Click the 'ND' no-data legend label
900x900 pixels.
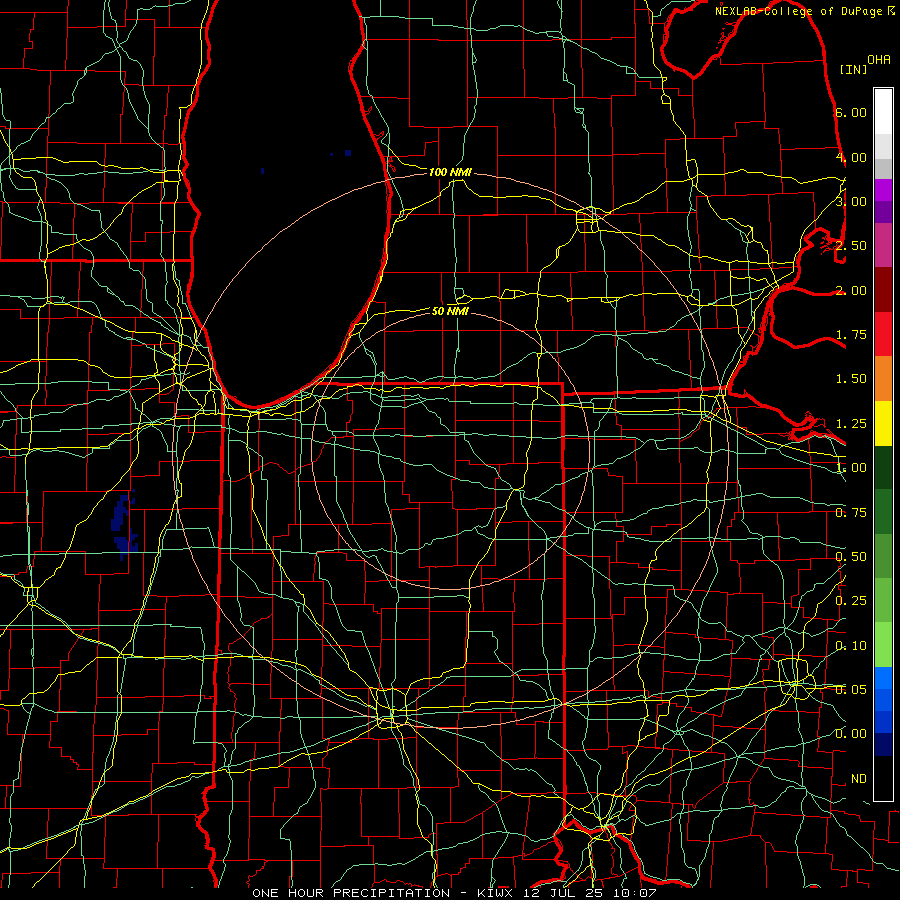[859, 779]
